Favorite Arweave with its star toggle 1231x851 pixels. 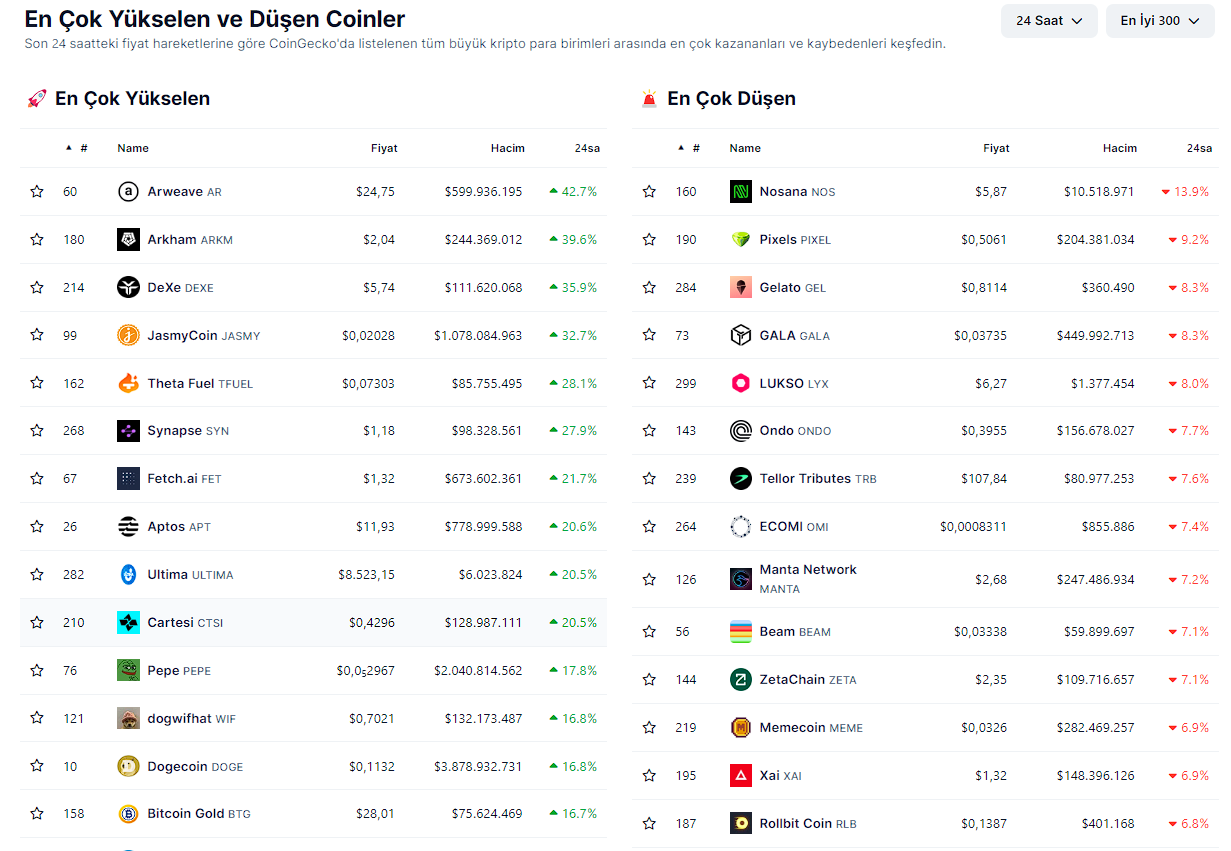click(x=37, y=191)
